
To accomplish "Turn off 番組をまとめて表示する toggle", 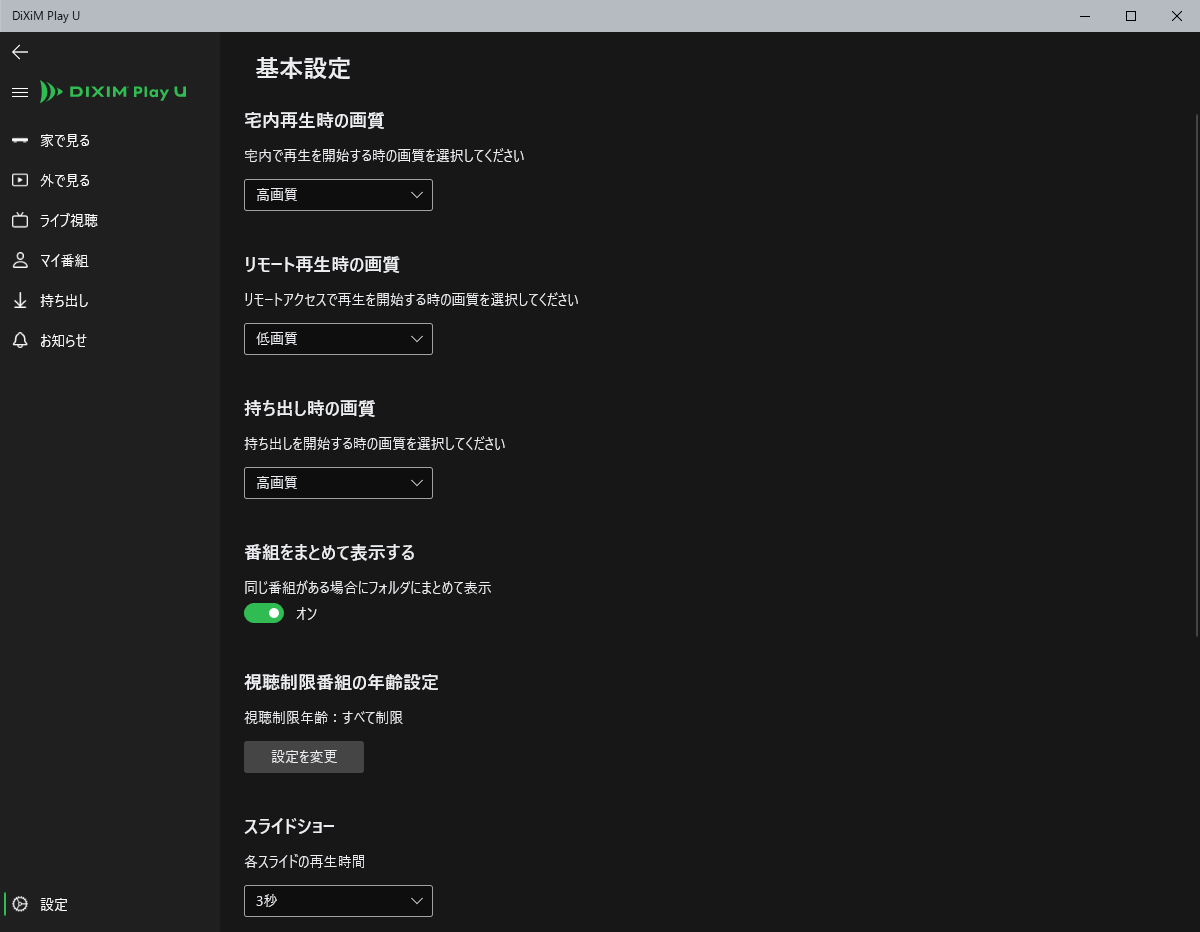I will (x=264, y=613).
